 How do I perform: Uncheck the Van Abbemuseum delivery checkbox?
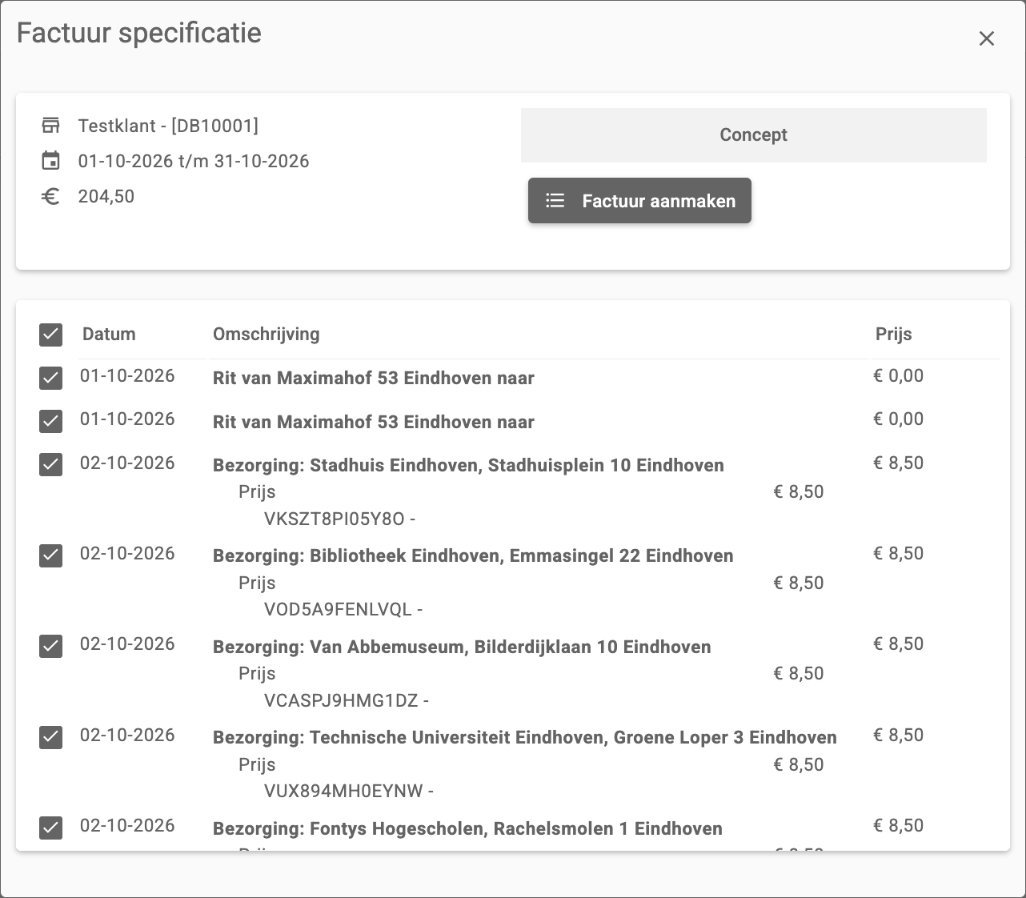[50, 646]
